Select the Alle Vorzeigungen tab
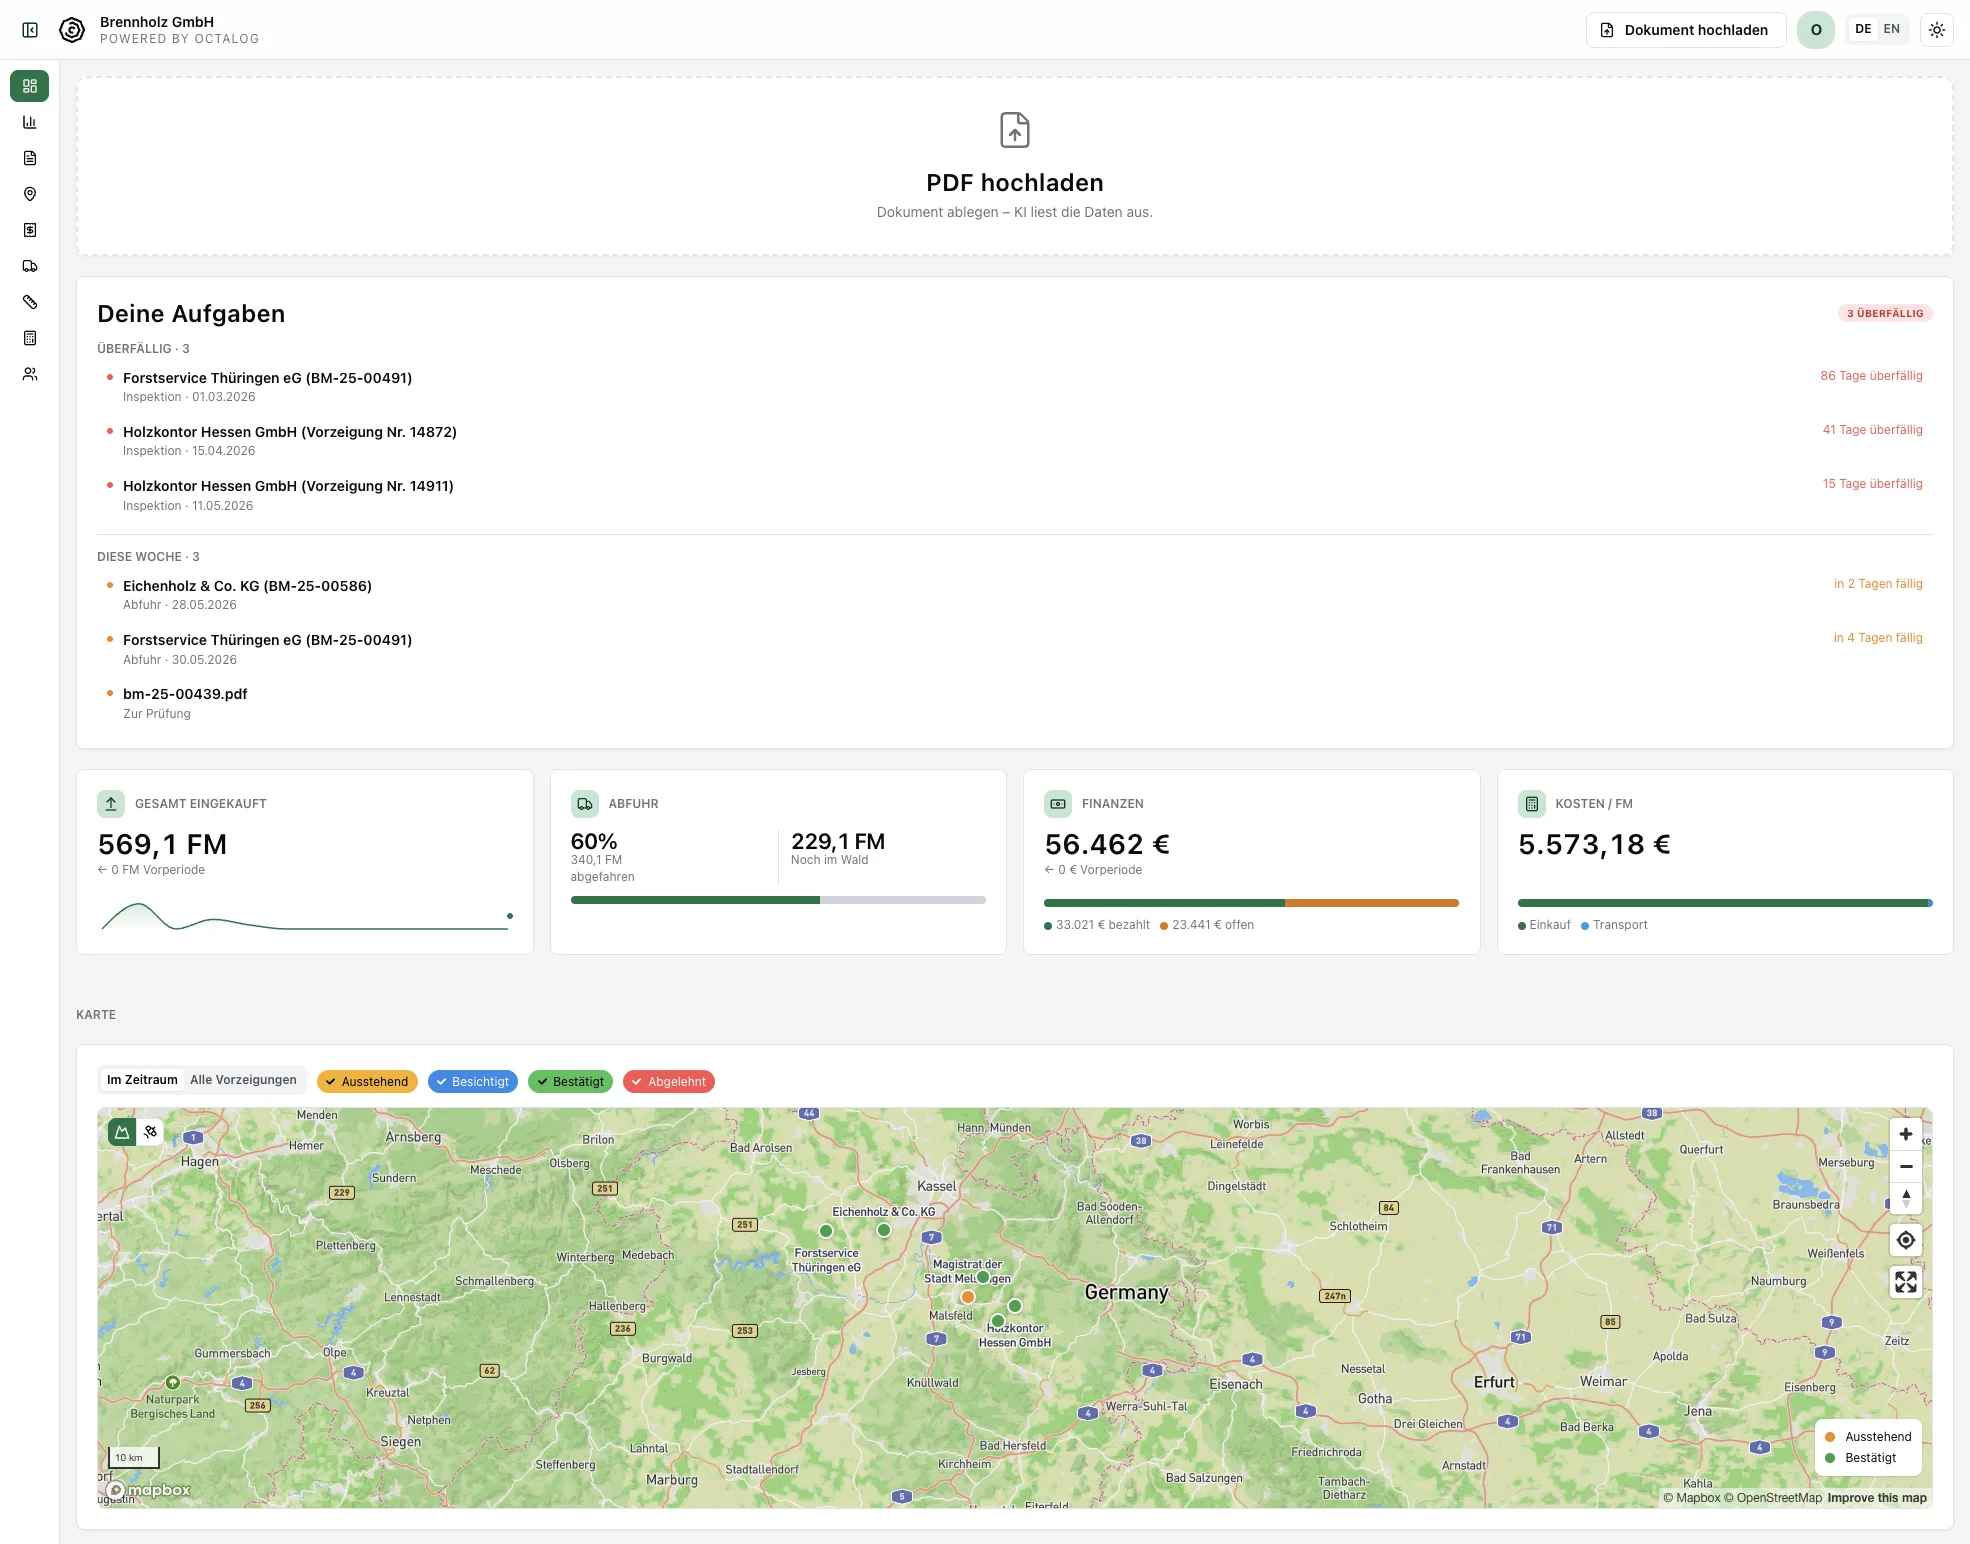The height and width of the screenshot is (1544, 1970). 244,1080
